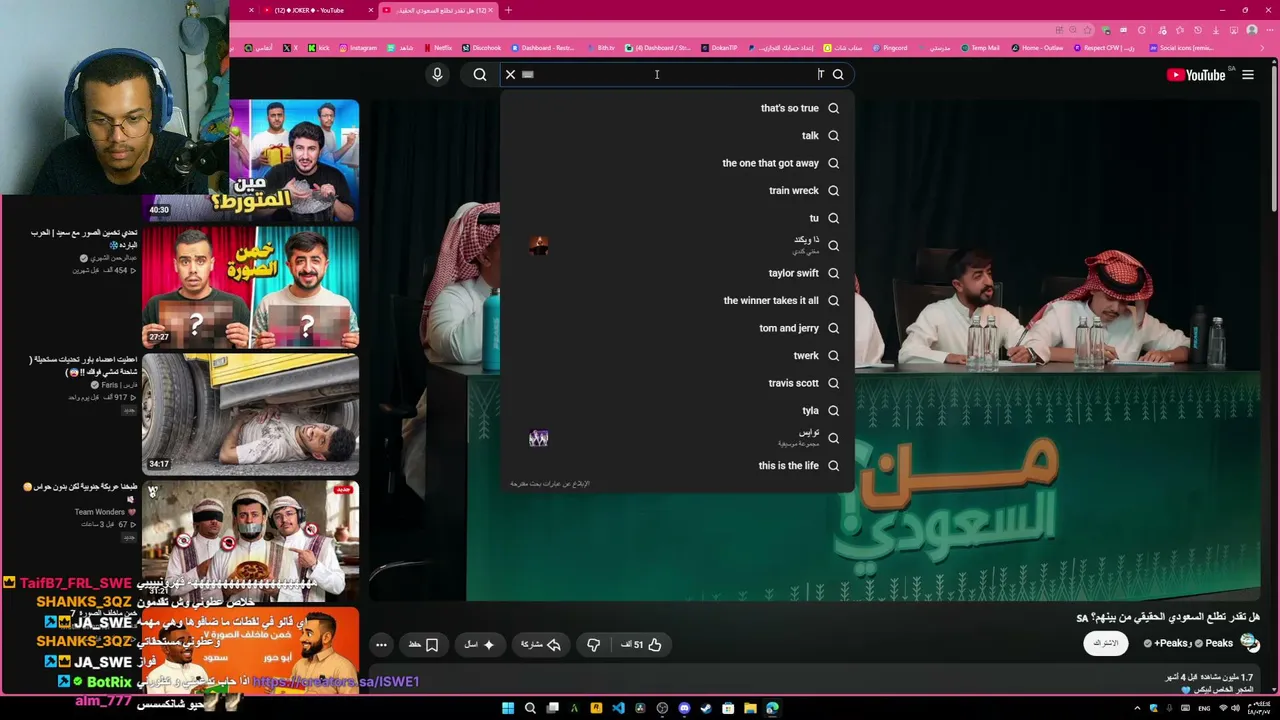
Task: Open Steam from the taskbar
Action: pyautogui.click(x=706, y=708)
